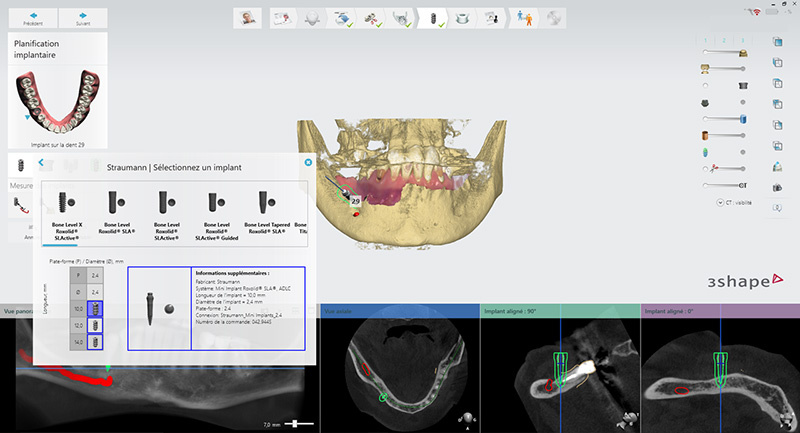Image resolution: width=800 pixels, height=433 pixels.
Task: Go back using the blue chevron in implant dialog
Action: click(41, 163)
